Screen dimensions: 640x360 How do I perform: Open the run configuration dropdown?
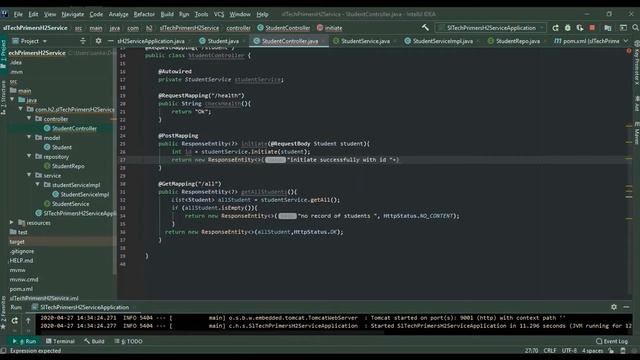pyautogui.click(x=491, y=28)
